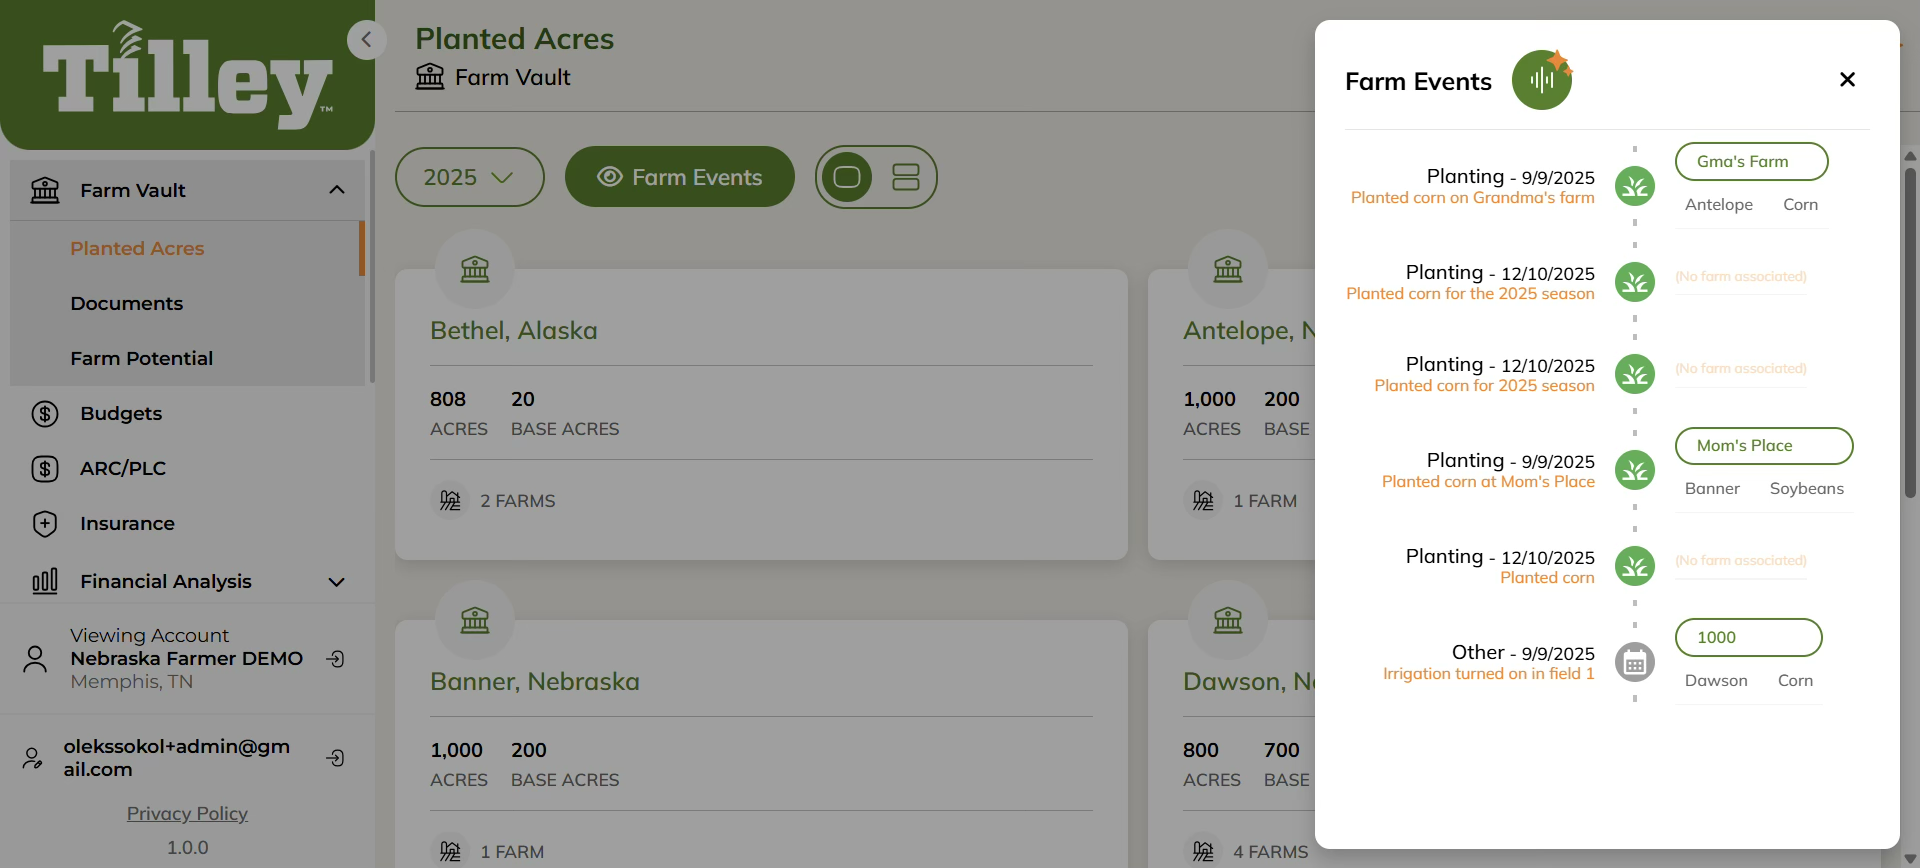Click the user icon next to Viewing Account
The height and width of the screenshot is (868, 1920).
[x=35, y=658]
